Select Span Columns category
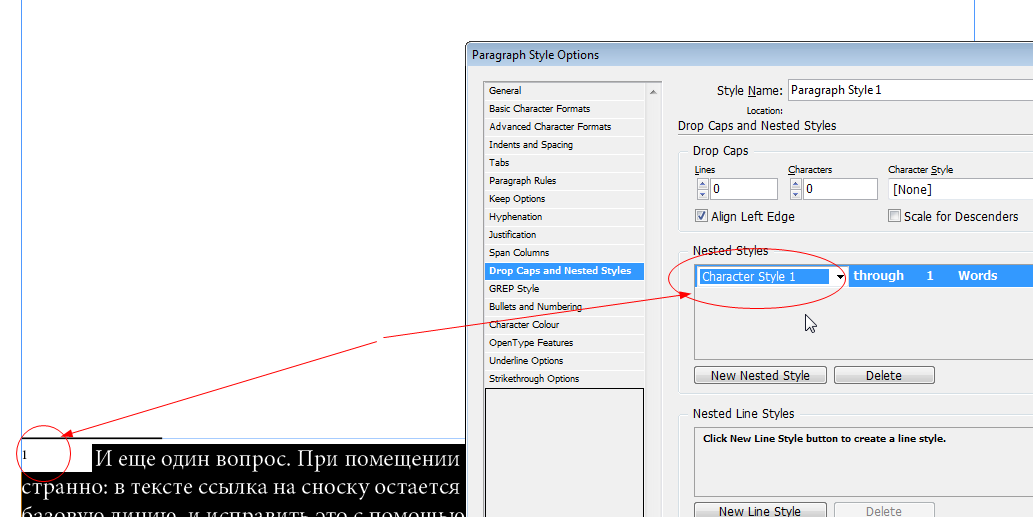Viewport: 1033px width, 517px height. point(564,252)
